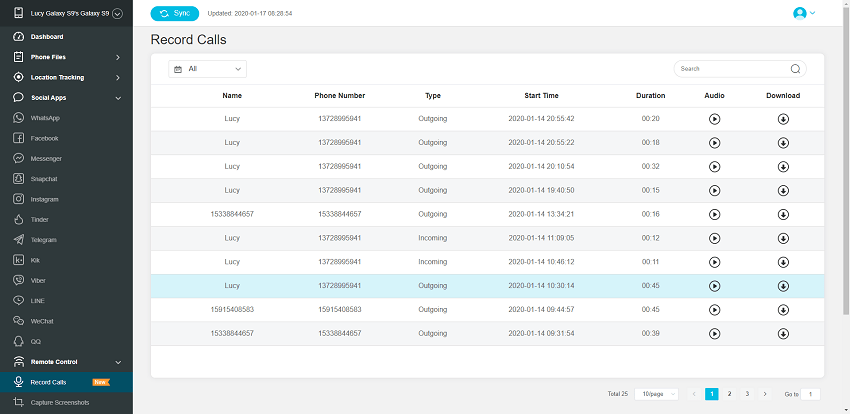Open Instagram in the sidebar
This screenshot has width=850, height=414.
tap(66, 199)
